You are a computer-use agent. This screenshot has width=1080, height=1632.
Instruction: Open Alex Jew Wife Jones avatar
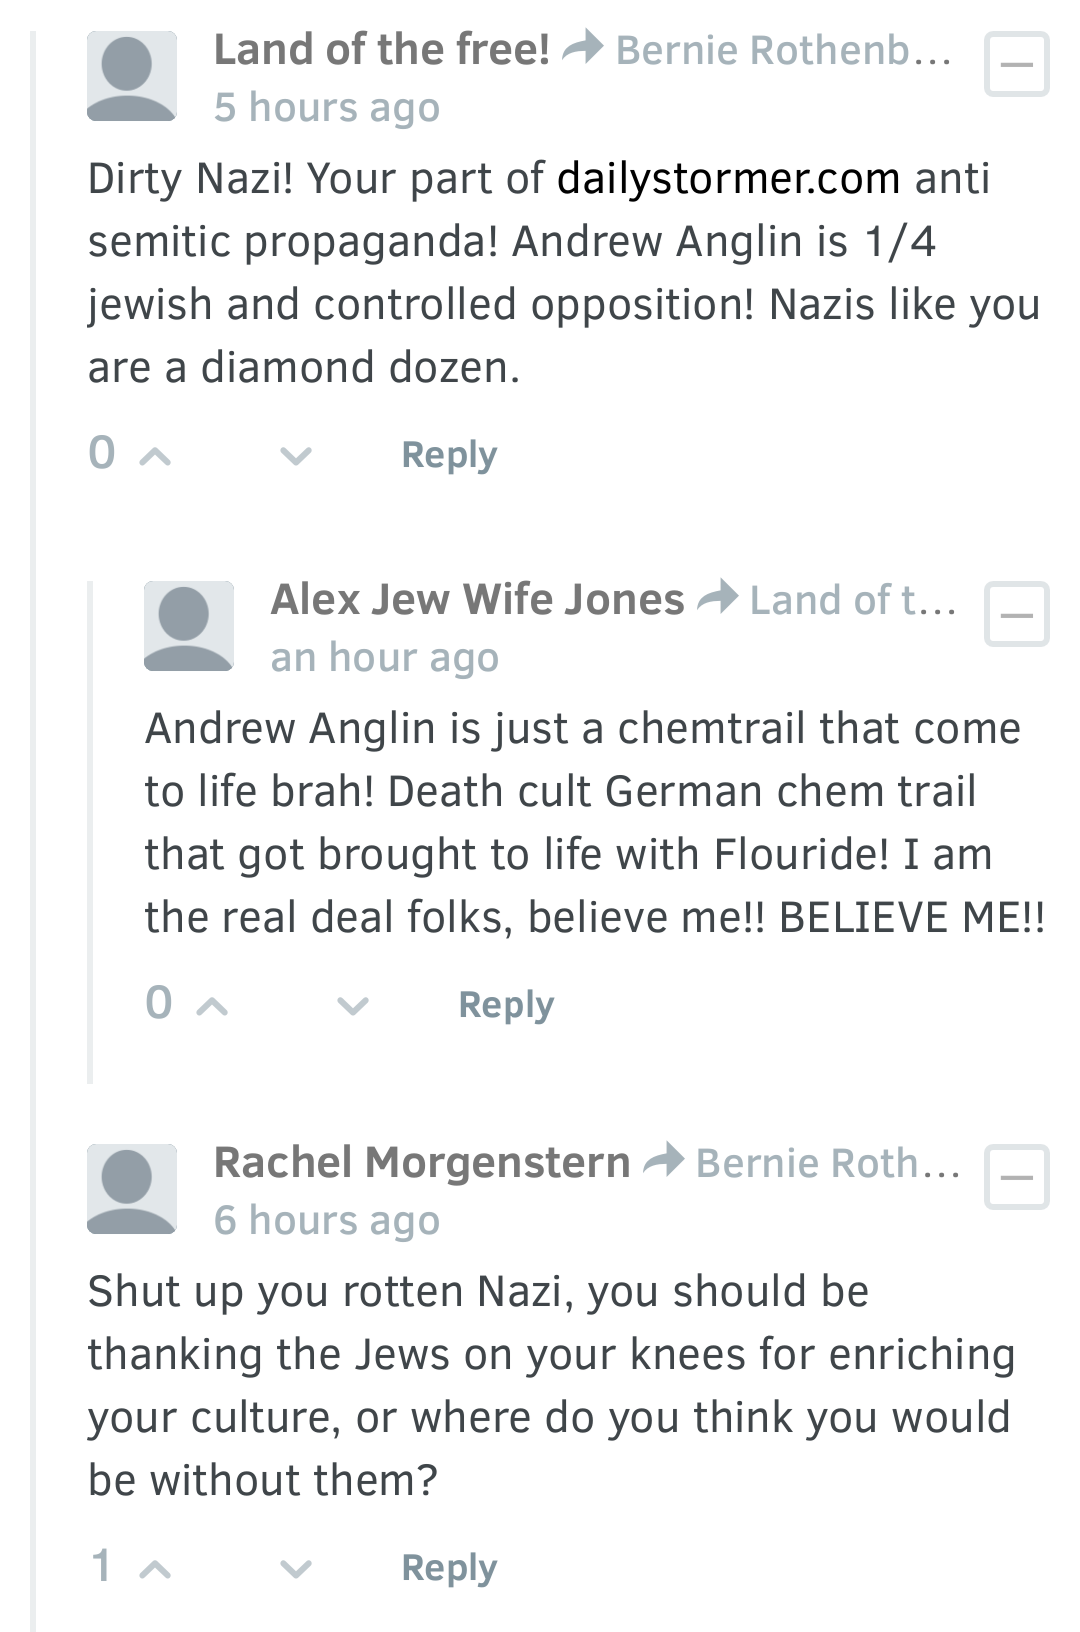pyautogui.click(x=189, y=626)
